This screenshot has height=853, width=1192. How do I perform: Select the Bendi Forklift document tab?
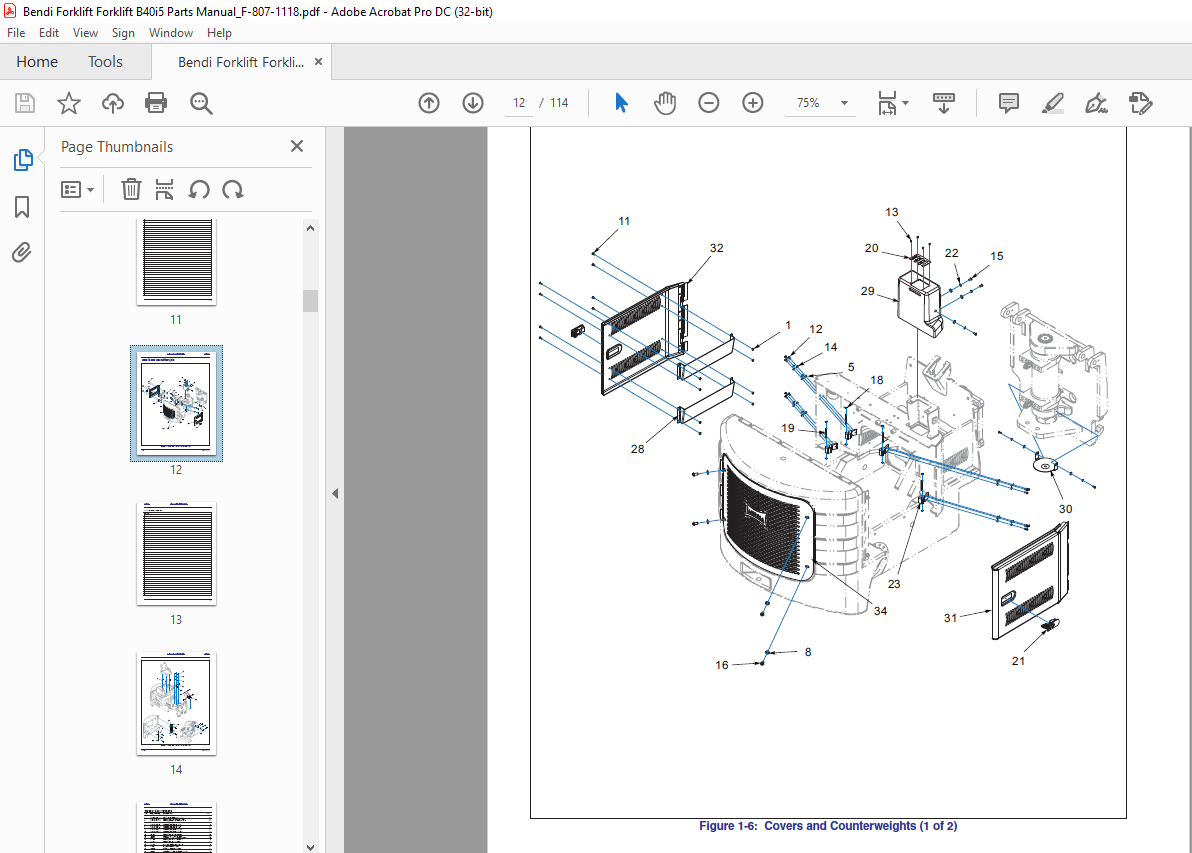click(240, 62)
